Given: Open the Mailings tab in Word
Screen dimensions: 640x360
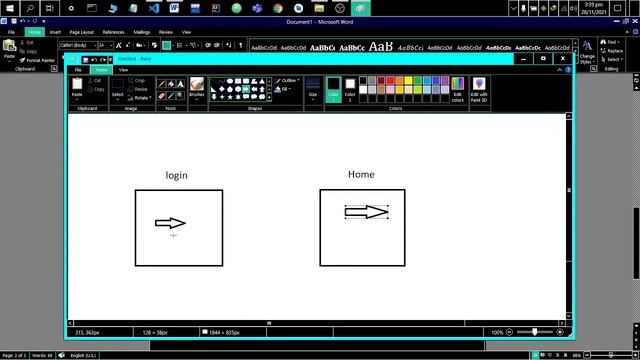Looking at the screenshot, I should pyautogui.click(x=142, y=32).
